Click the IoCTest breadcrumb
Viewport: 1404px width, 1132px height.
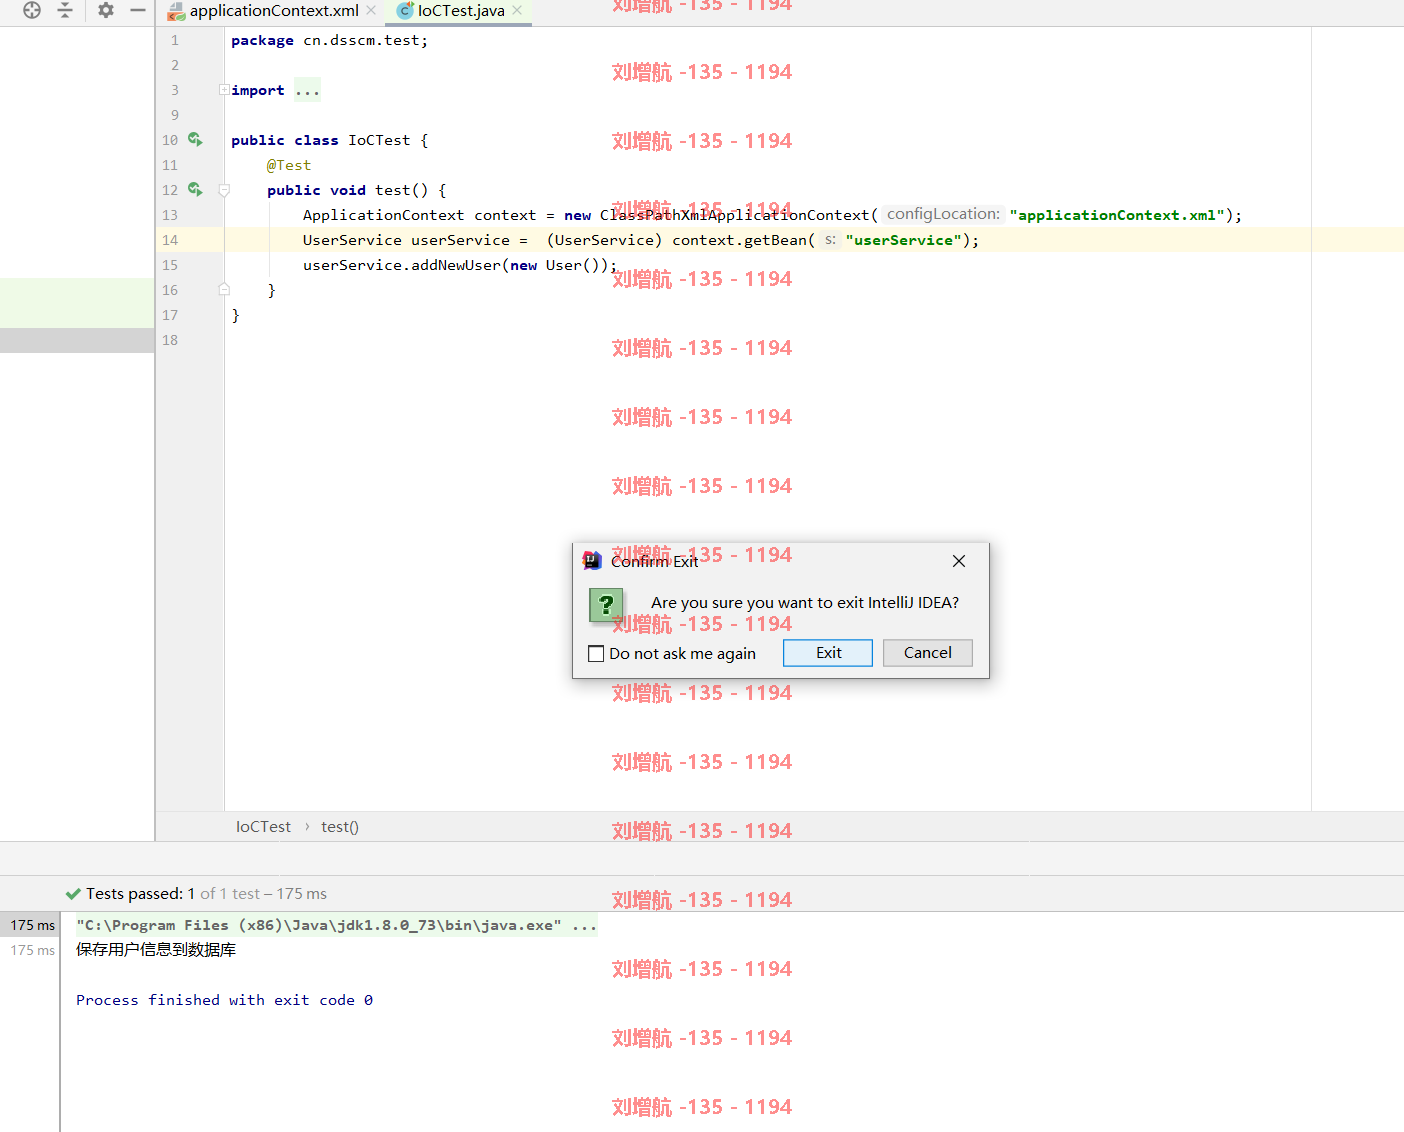pyautogui.click(x=263, y=827)
